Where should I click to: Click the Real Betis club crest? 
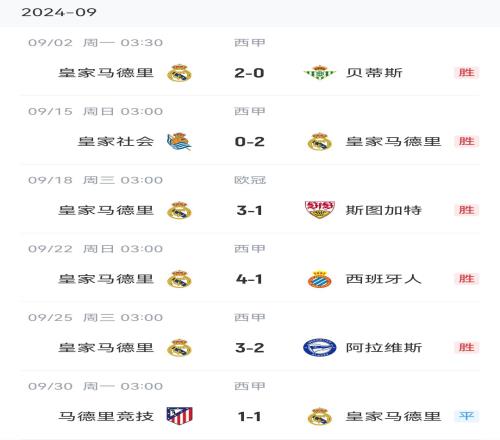[320, 73]
